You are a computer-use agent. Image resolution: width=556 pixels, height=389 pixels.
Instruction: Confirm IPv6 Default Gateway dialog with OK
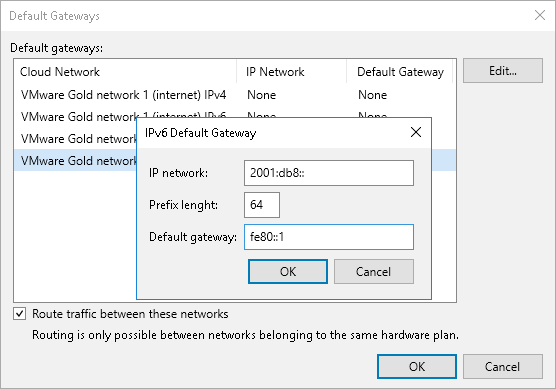(x=288, y=272)
